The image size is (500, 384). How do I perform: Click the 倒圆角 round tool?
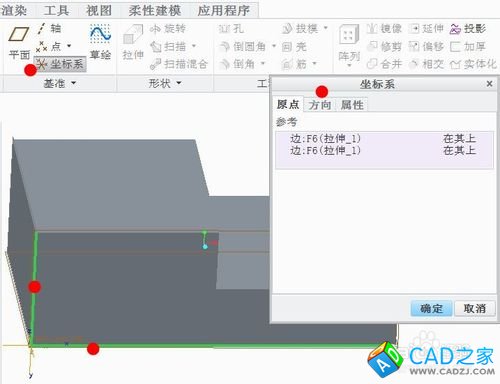click(243, 46)
